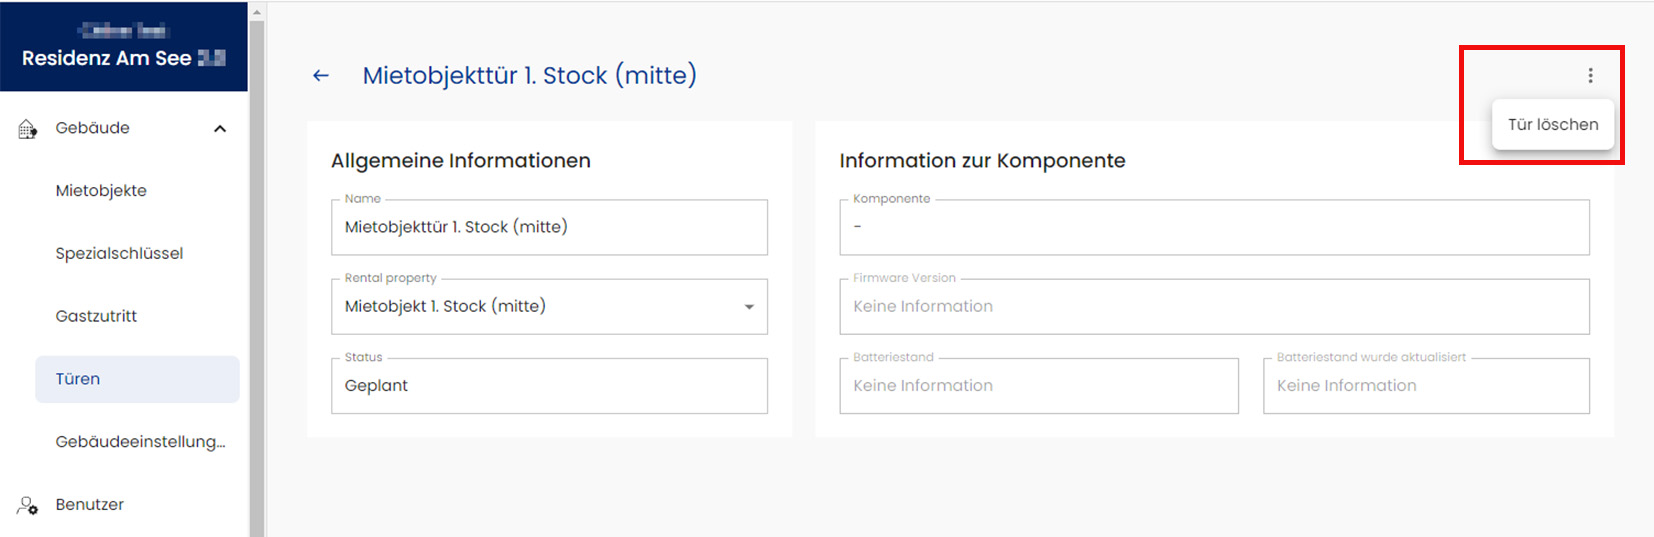Image resolution: width=1654 pixels, height=537 pixels.
Task: Open Gebäudeeinstellungen sidebar item
Action: 140,442
